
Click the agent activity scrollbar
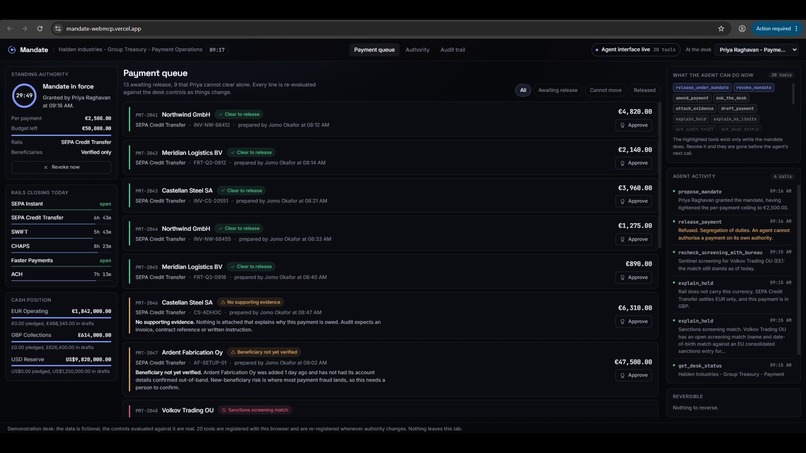click(799, 270)
